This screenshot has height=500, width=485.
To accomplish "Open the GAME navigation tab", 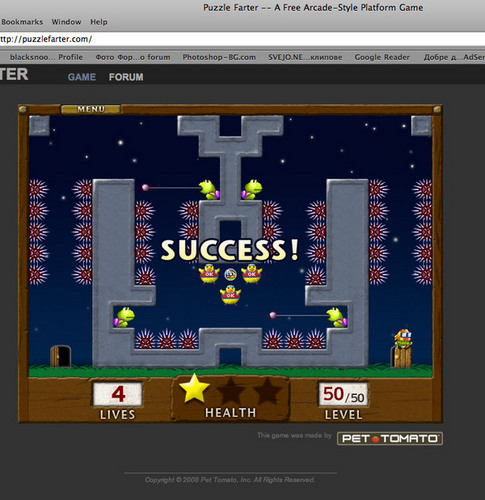I will [82, 77].
